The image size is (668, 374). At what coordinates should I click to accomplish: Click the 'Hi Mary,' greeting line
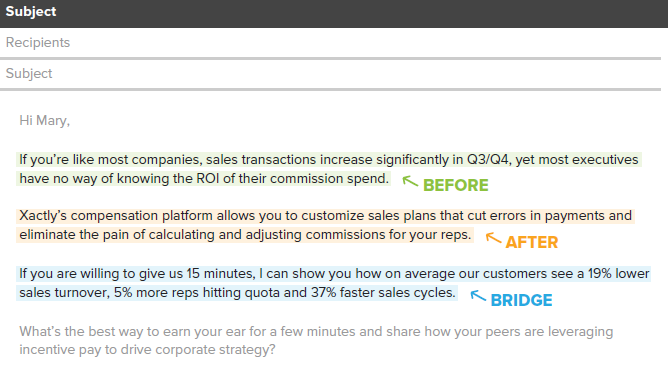pos(44,121)
